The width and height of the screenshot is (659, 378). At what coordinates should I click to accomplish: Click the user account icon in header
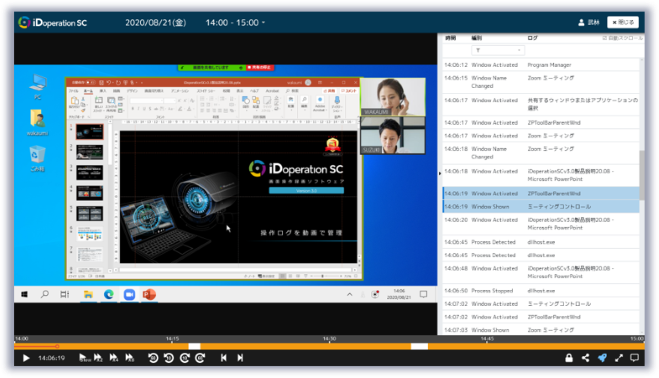pos(581,22)
